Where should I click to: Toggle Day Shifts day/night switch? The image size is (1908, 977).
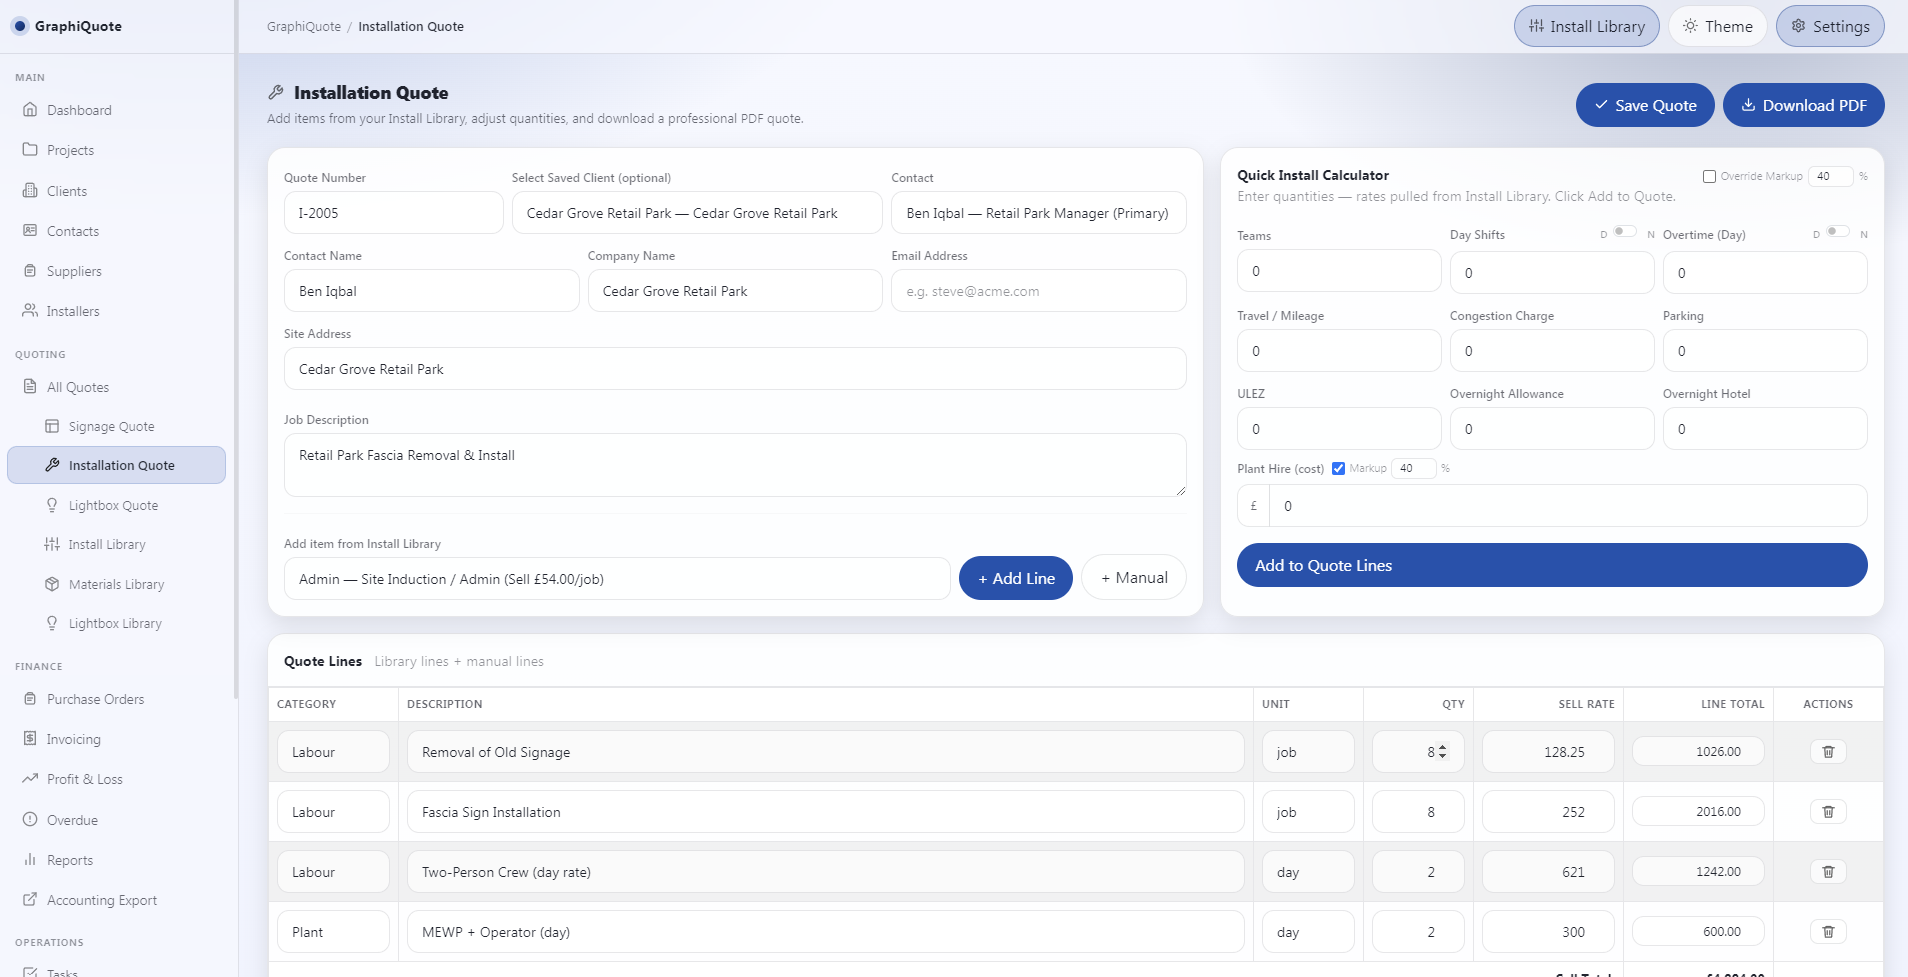(1625, 232)
